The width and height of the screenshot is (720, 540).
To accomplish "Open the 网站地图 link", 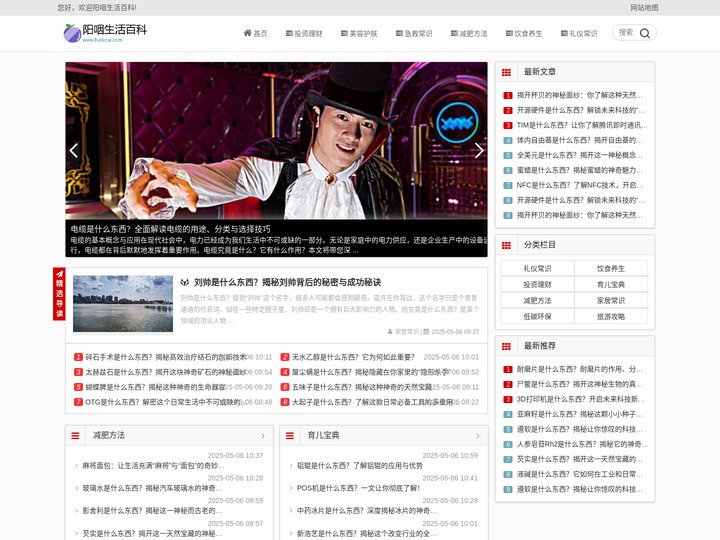I will 644,7.
